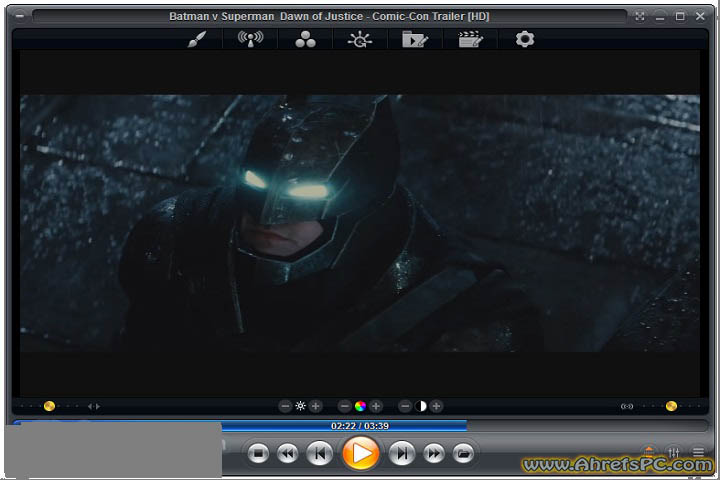Click the half black-white contrast icon
Image resolution: width=720 pixels, height=480 pixels.
[421, 406]
